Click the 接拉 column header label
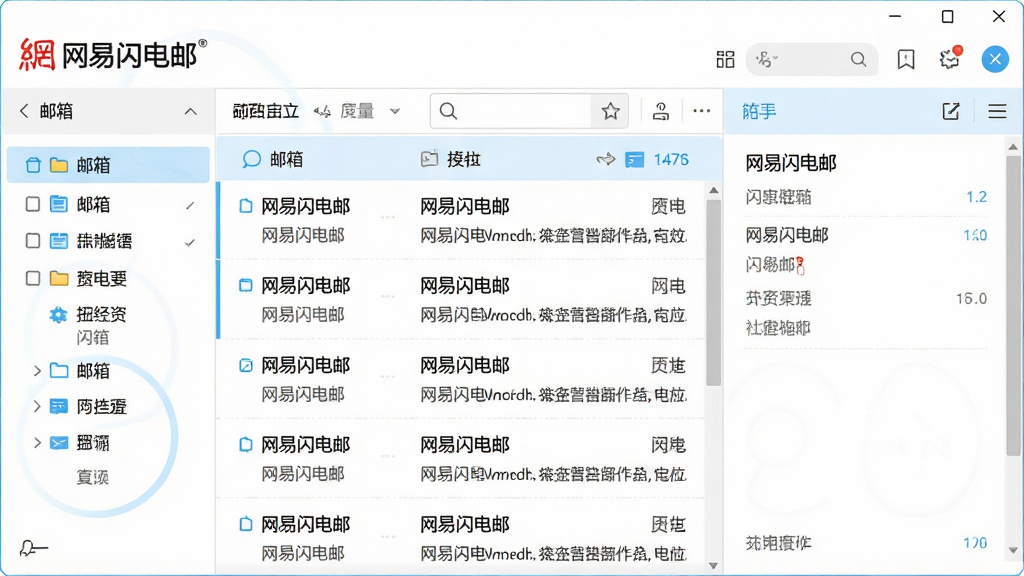 [x=464, y=159]
